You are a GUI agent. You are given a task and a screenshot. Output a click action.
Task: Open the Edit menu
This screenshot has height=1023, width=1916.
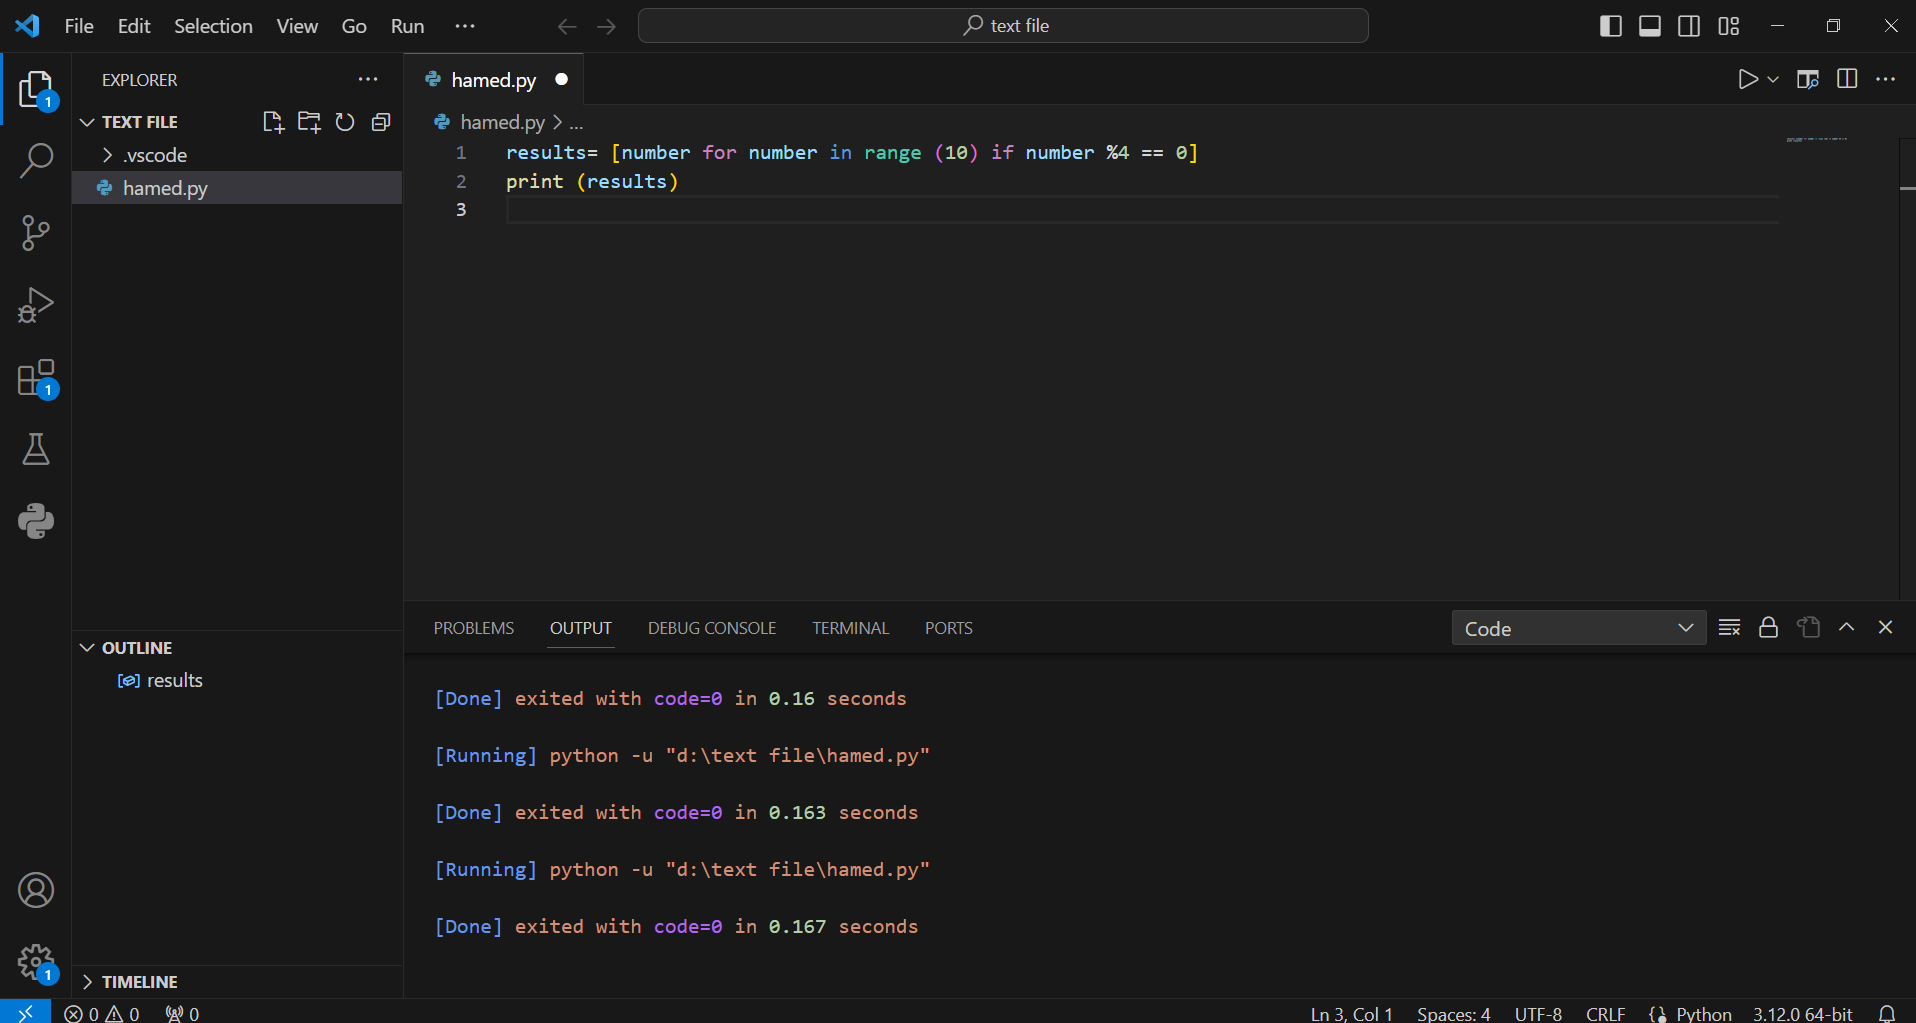134,26
